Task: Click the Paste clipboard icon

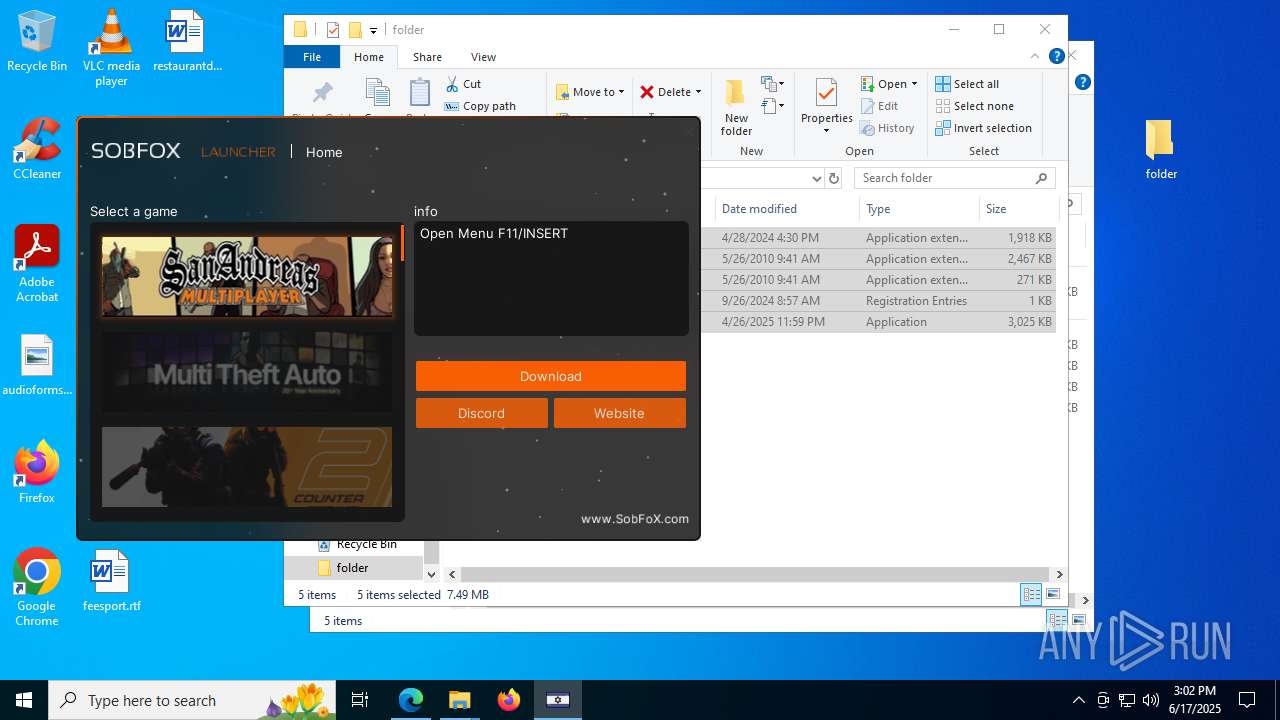Action: click(420, 93)
